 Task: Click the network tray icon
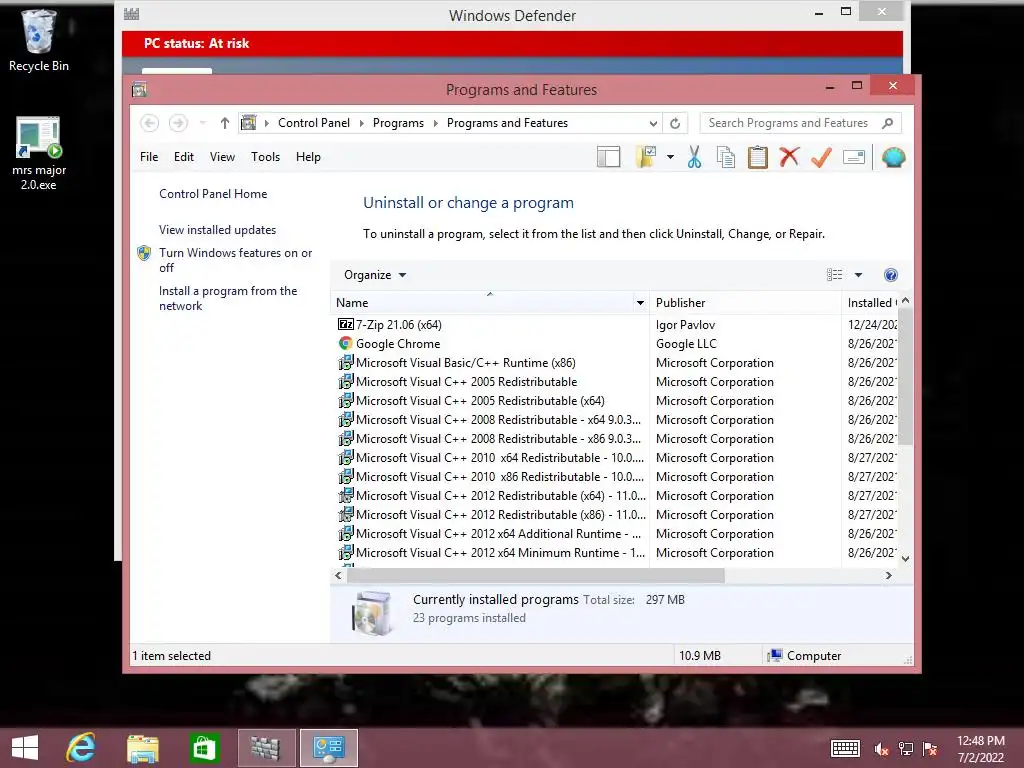click(906, 749)
